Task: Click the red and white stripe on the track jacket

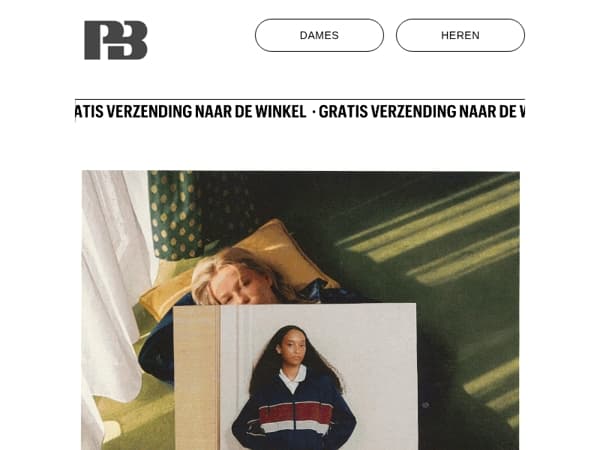Action: pos(295,417)
